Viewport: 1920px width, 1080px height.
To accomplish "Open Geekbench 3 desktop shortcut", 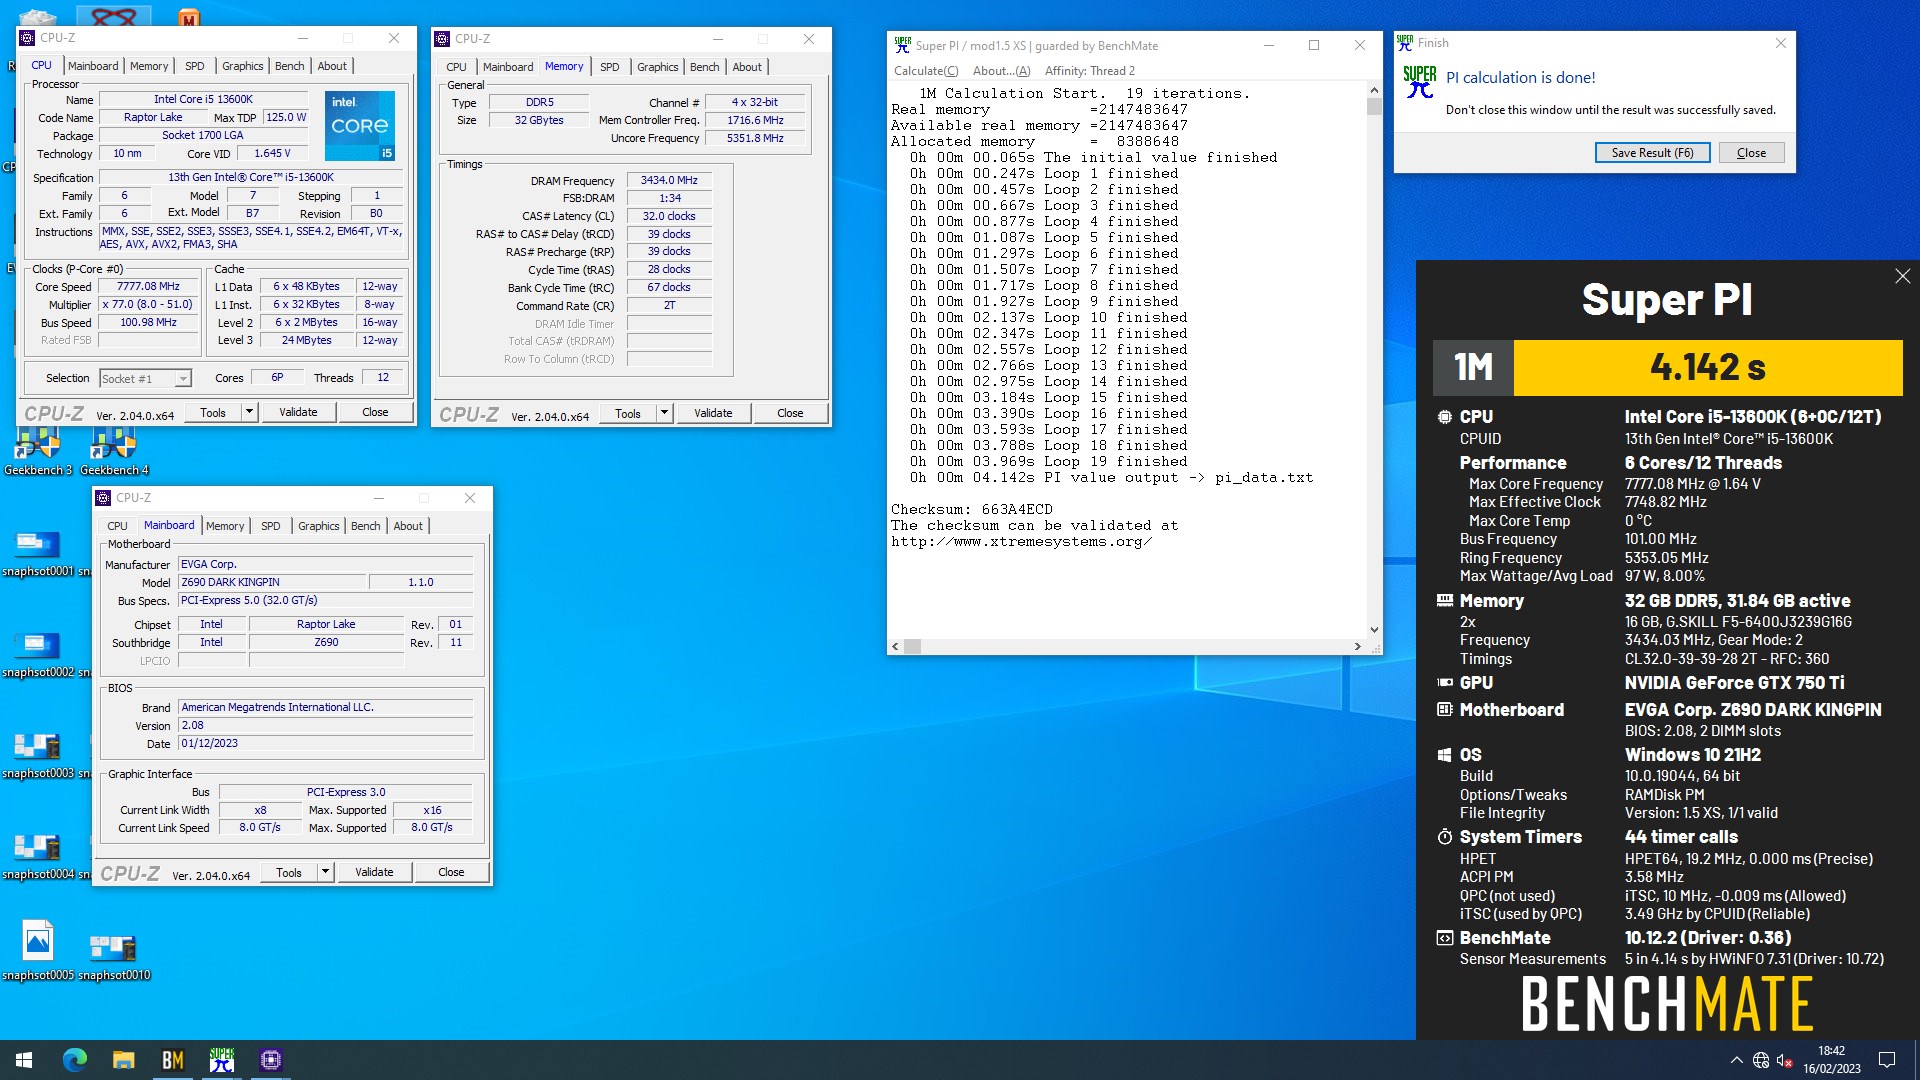I will click(x=37, y=450).
